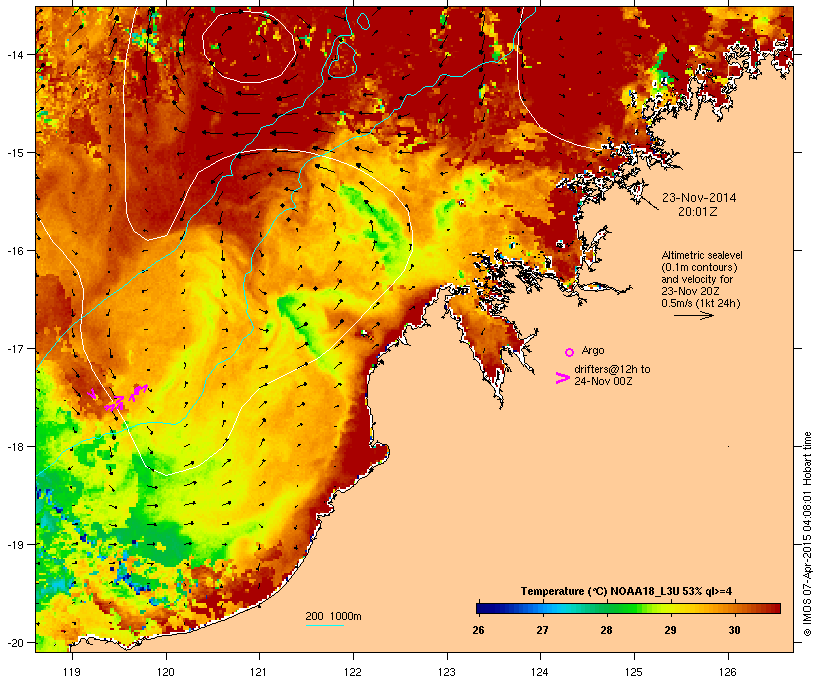This screenshot has width=820, height=680.
Task: Click the Temperature NOAA18_L3U colorbar title
Action: [626, 592]
